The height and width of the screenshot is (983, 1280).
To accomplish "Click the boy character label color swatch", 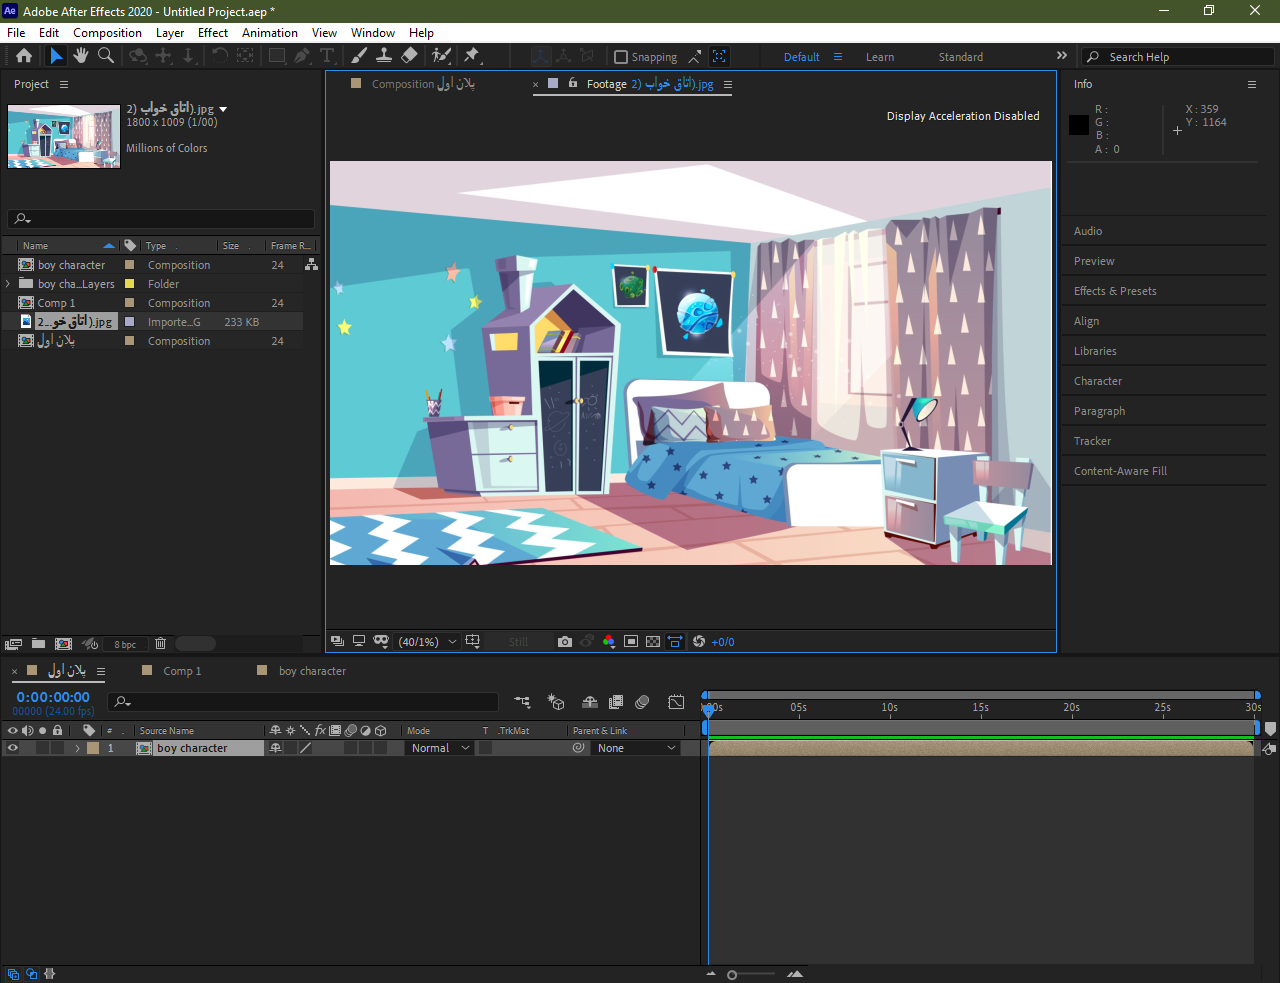I will pos(93,748).
